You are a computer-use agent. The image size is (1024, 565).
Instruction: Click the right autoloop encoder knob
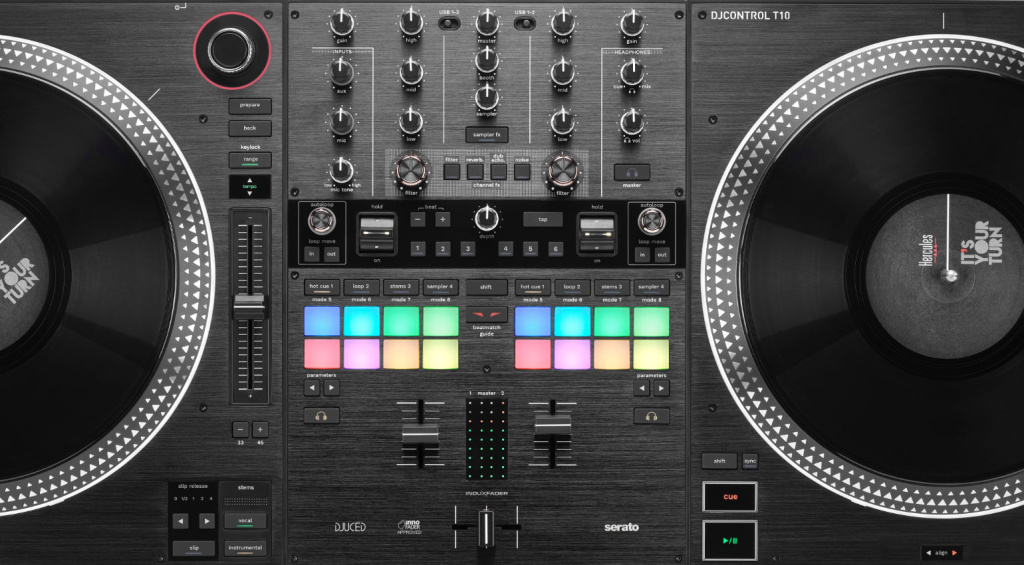click(x=652, y=221)
